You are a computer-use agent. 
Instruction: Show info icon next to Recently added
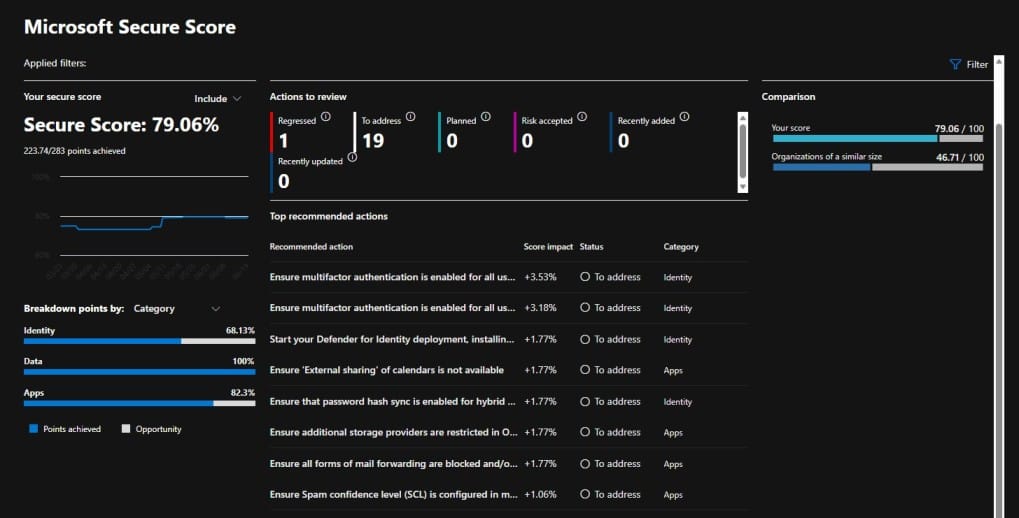point(684,117)
